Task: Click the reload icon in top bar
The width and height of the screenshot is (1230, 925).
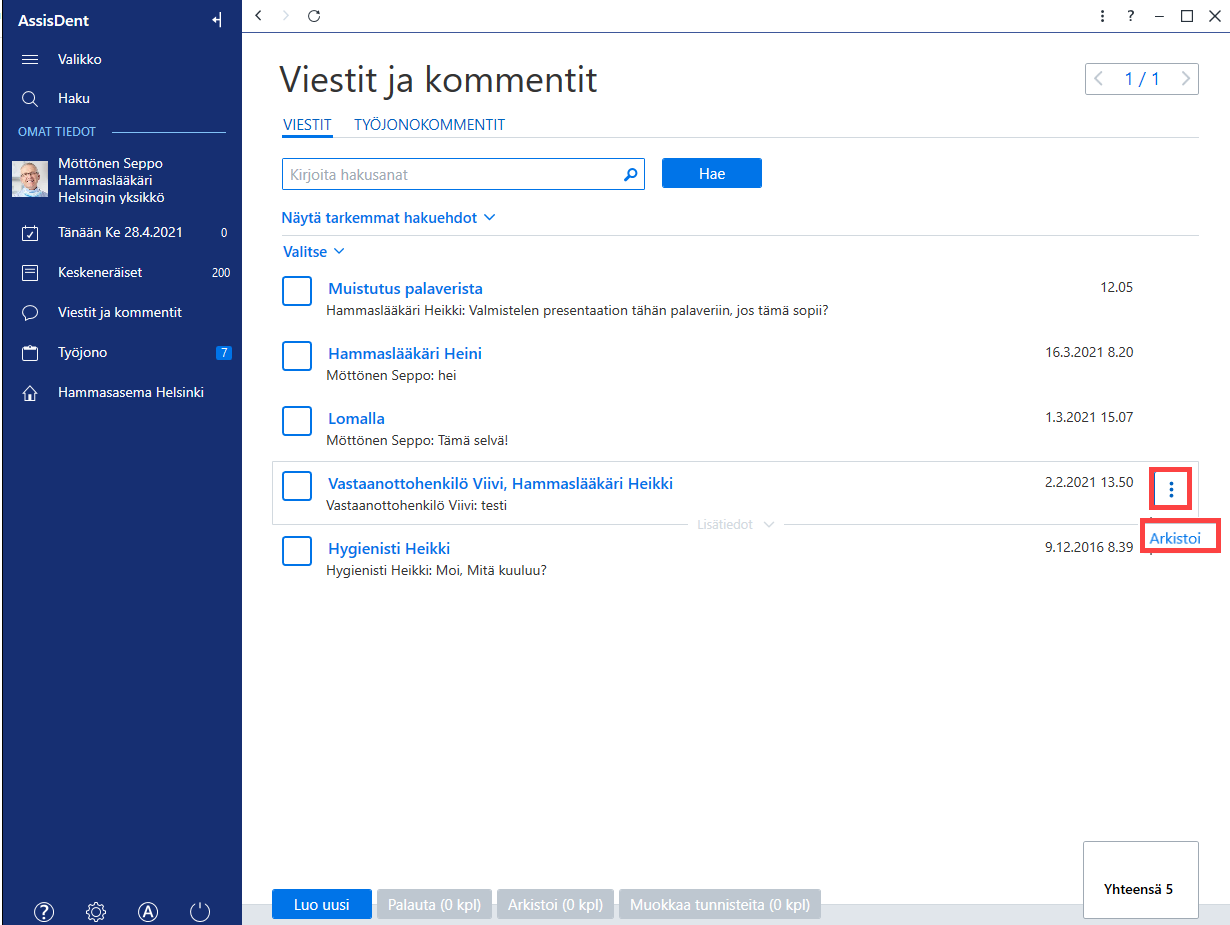Action: 314,16
